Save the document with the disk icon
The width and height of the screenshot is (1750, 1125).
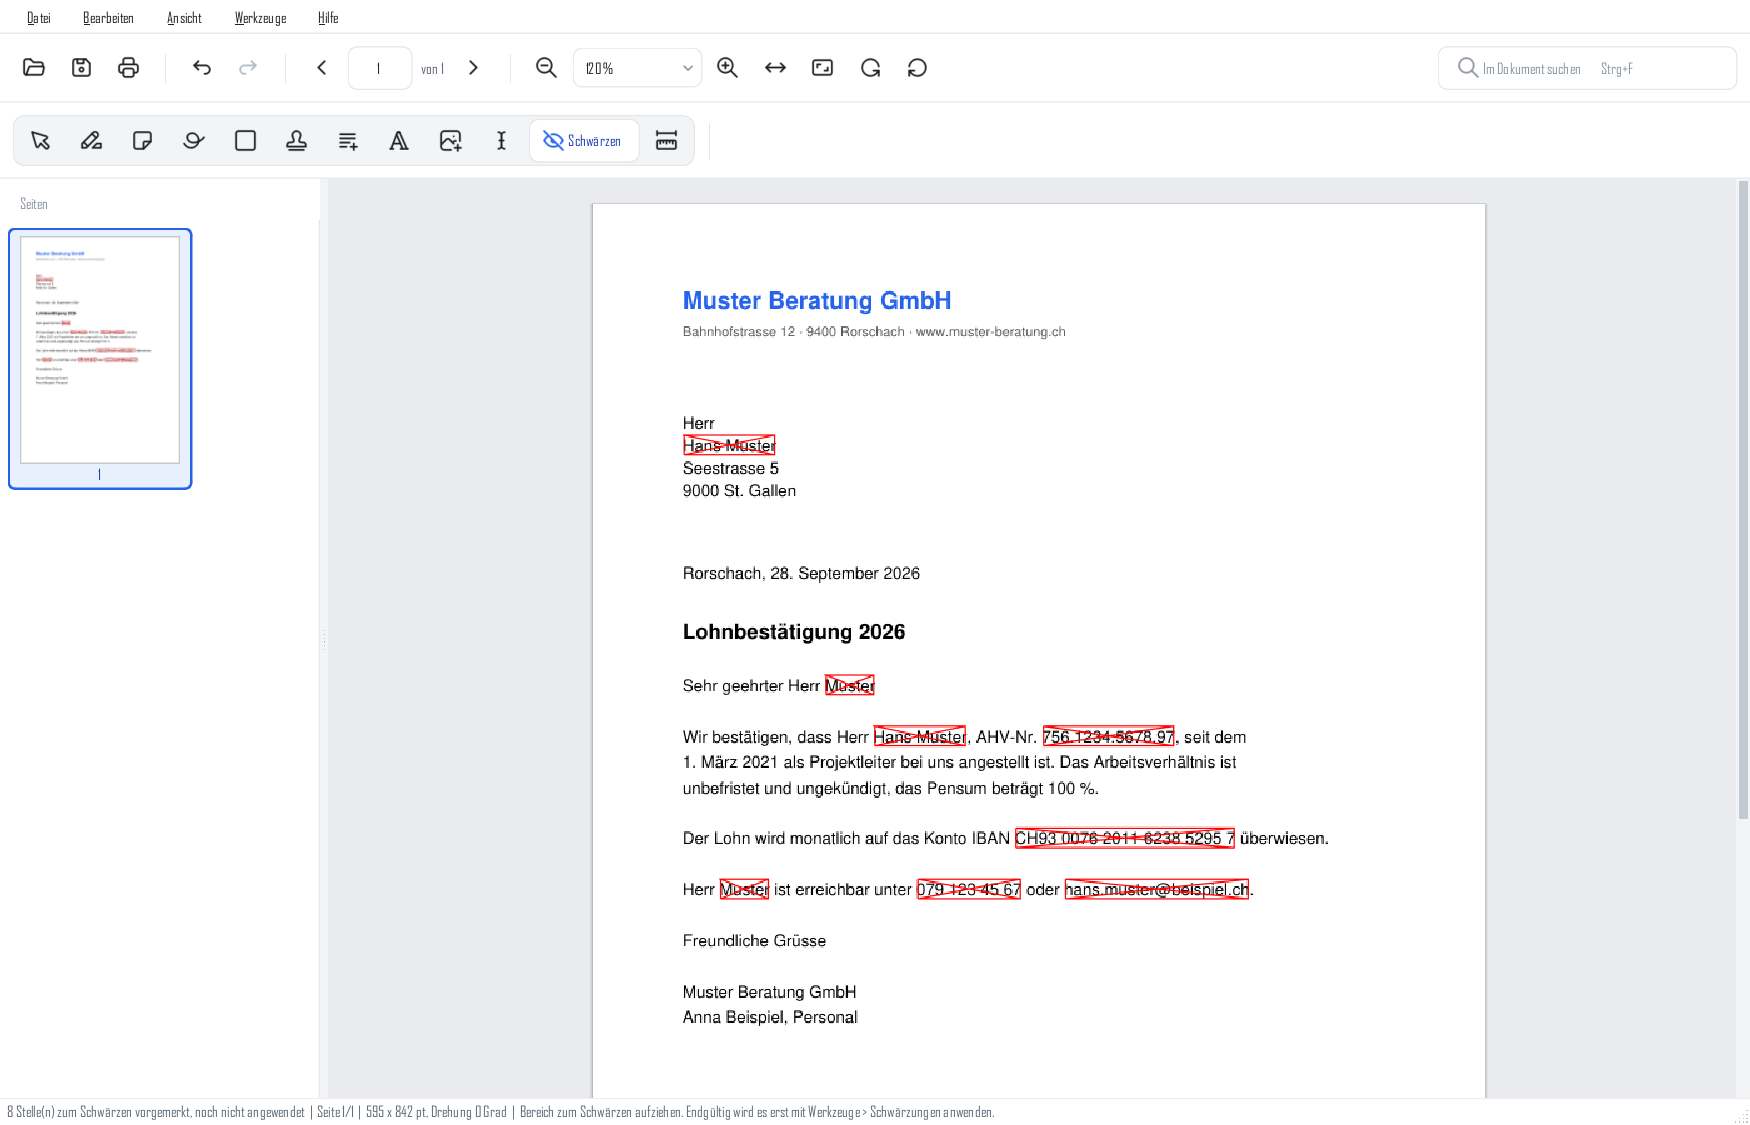coord(81,68)
